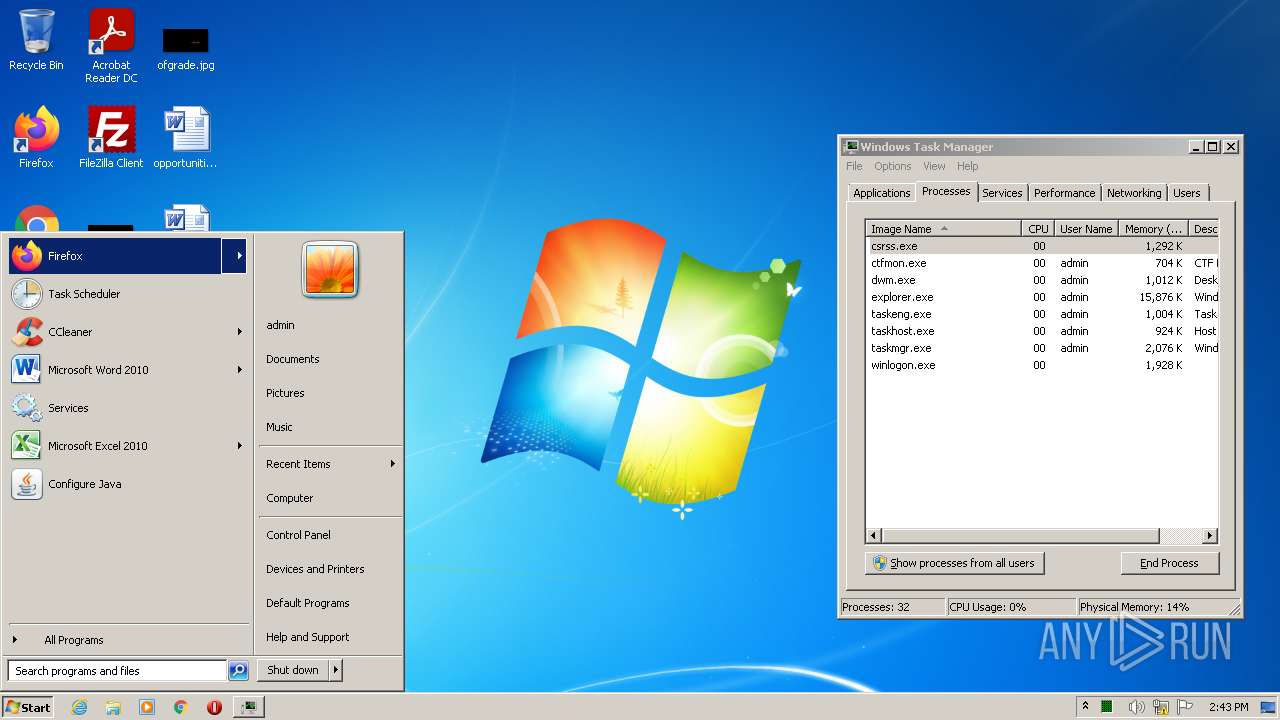Screen dimensions: 1280x720
Task: Open Firefox from the Start menu list
Action: coord(115,256)
